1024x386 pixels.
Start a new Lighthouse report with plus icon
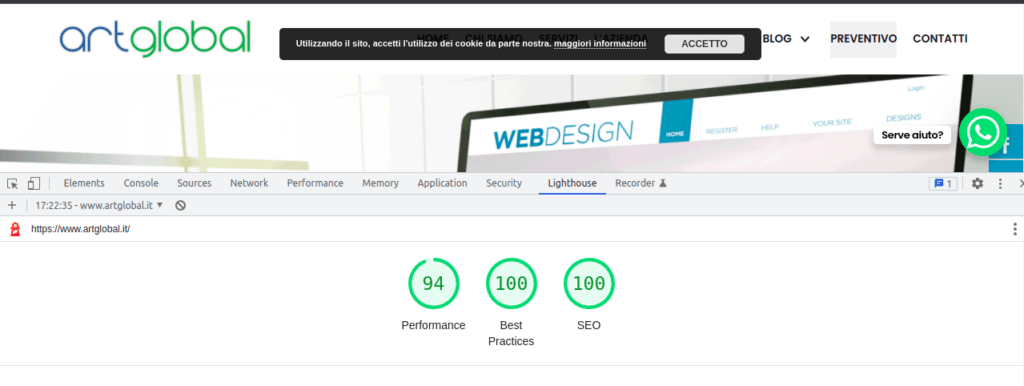[11, 205]
